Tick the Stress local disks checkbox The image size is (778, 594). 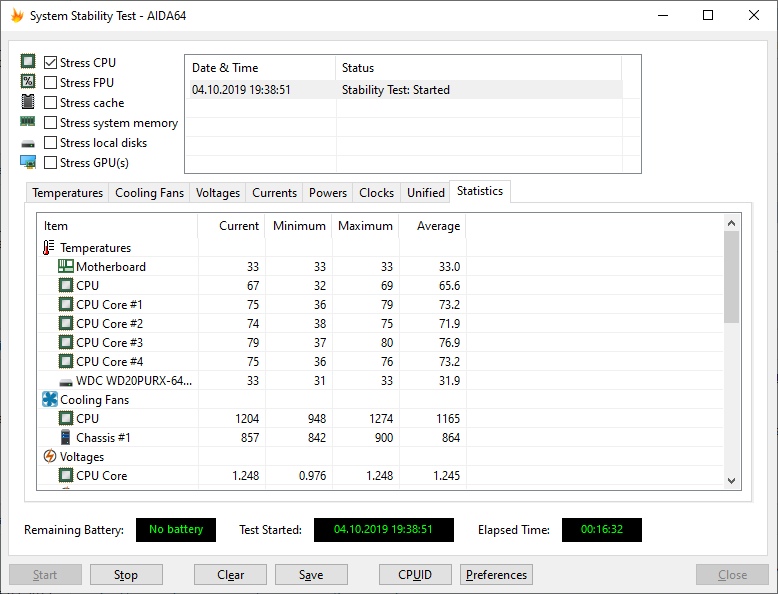coord(50,142)
